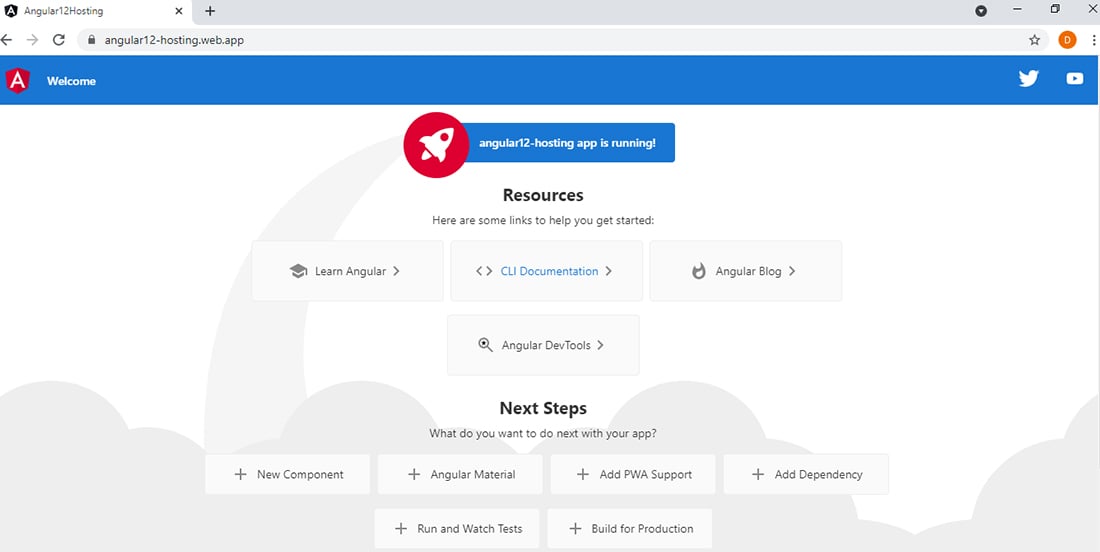Reload the page in the browser

tap(59, 40)
